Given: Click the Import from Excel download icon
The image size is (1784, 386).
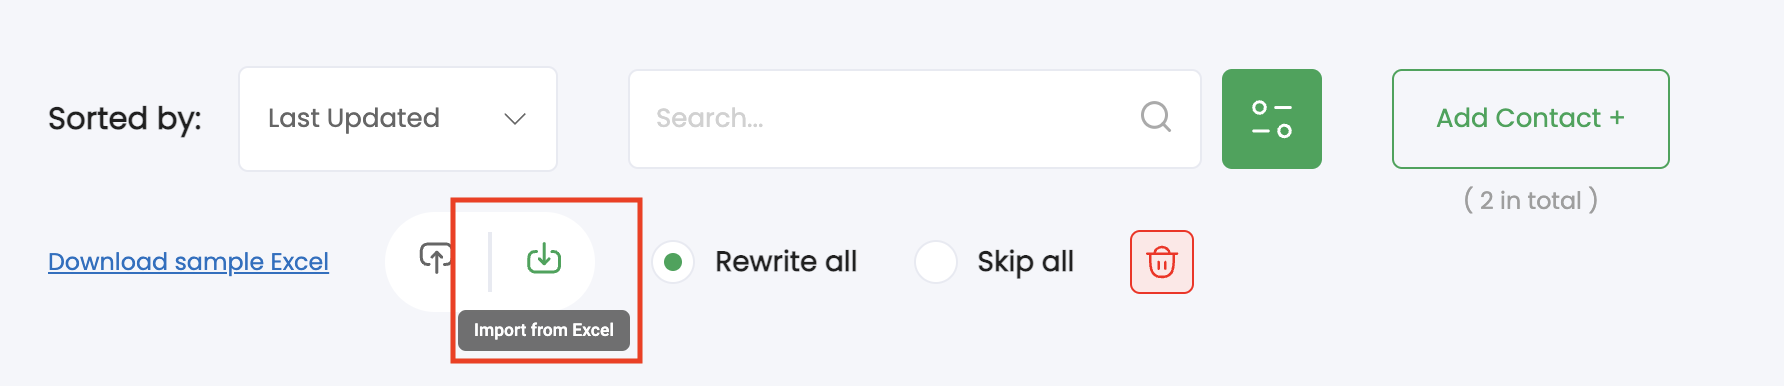Looking at the screenshot, I should coord(544,259).
